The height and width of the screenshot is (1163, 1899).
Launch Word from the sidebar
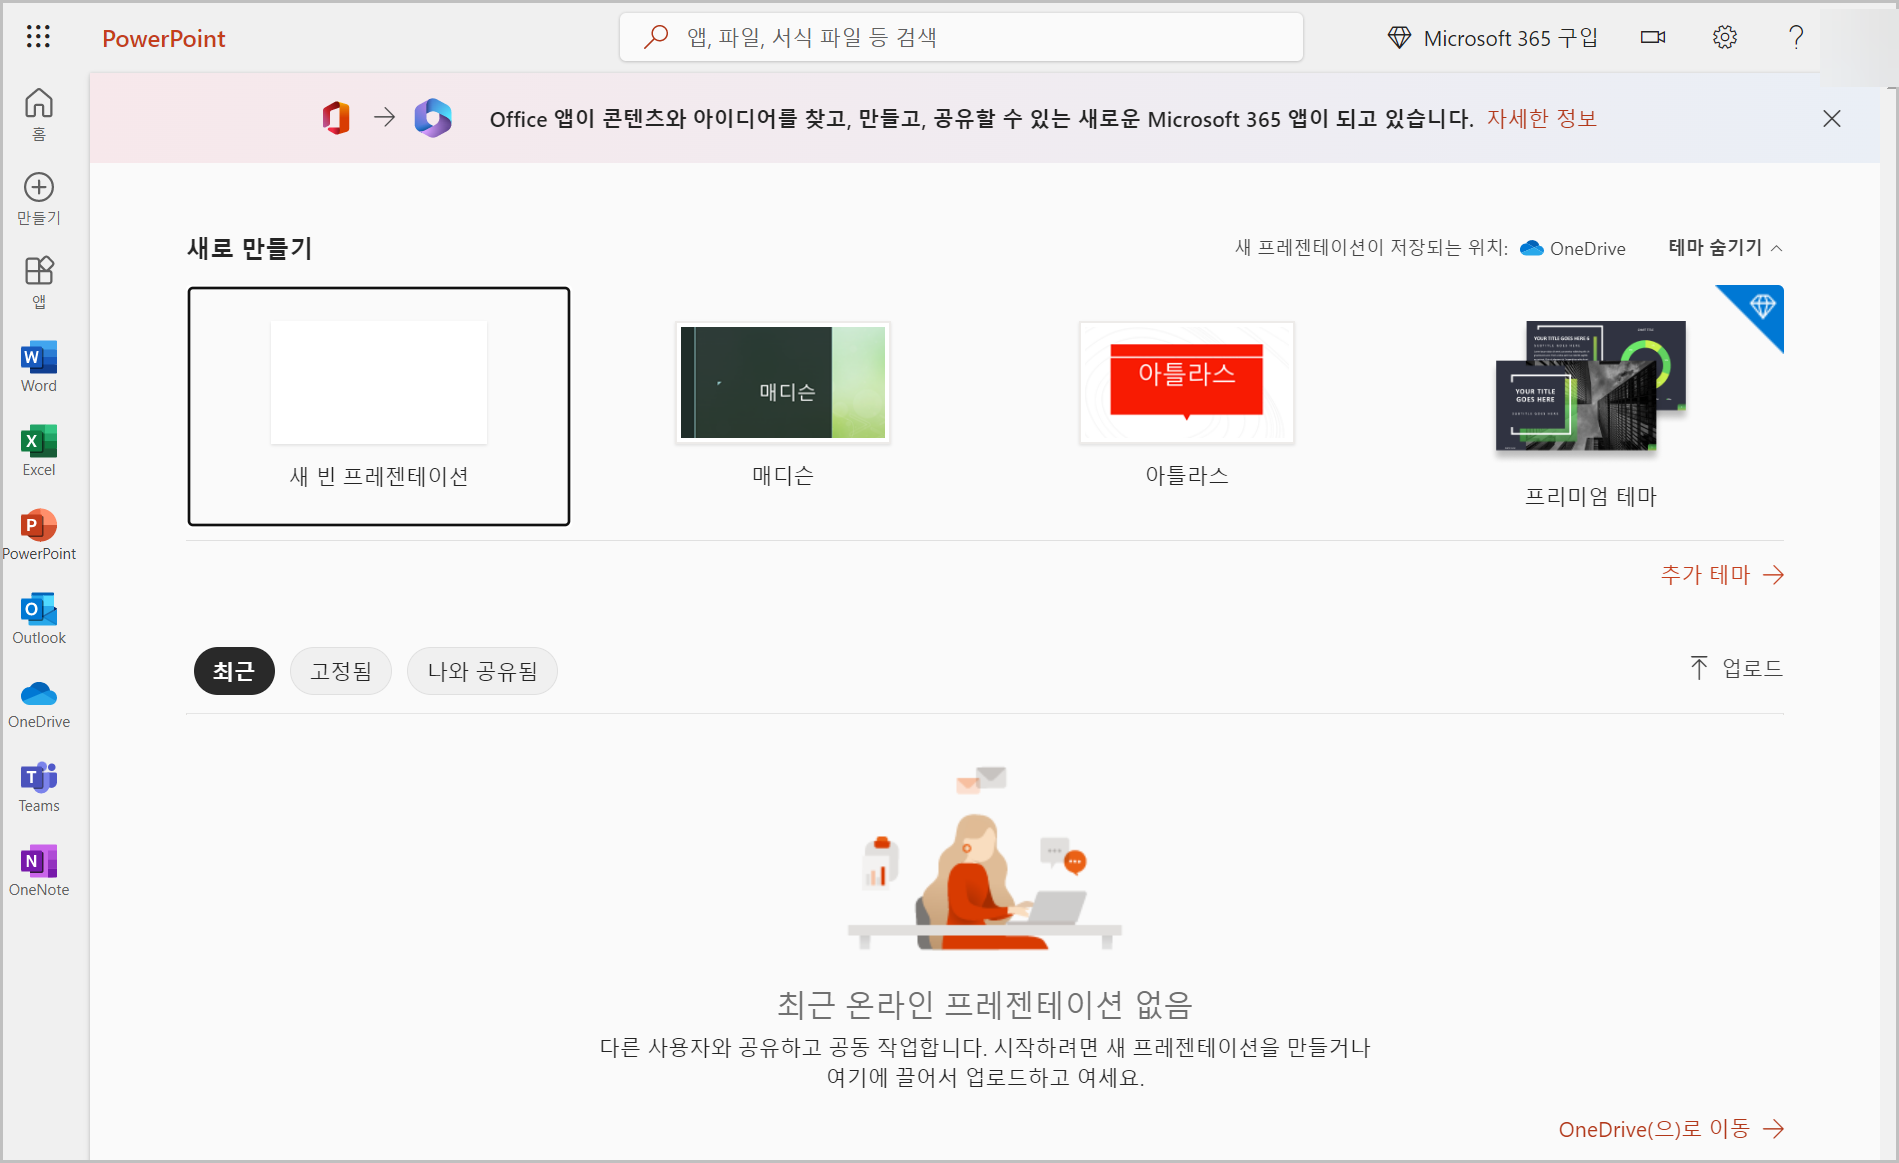tap(39, 367)
